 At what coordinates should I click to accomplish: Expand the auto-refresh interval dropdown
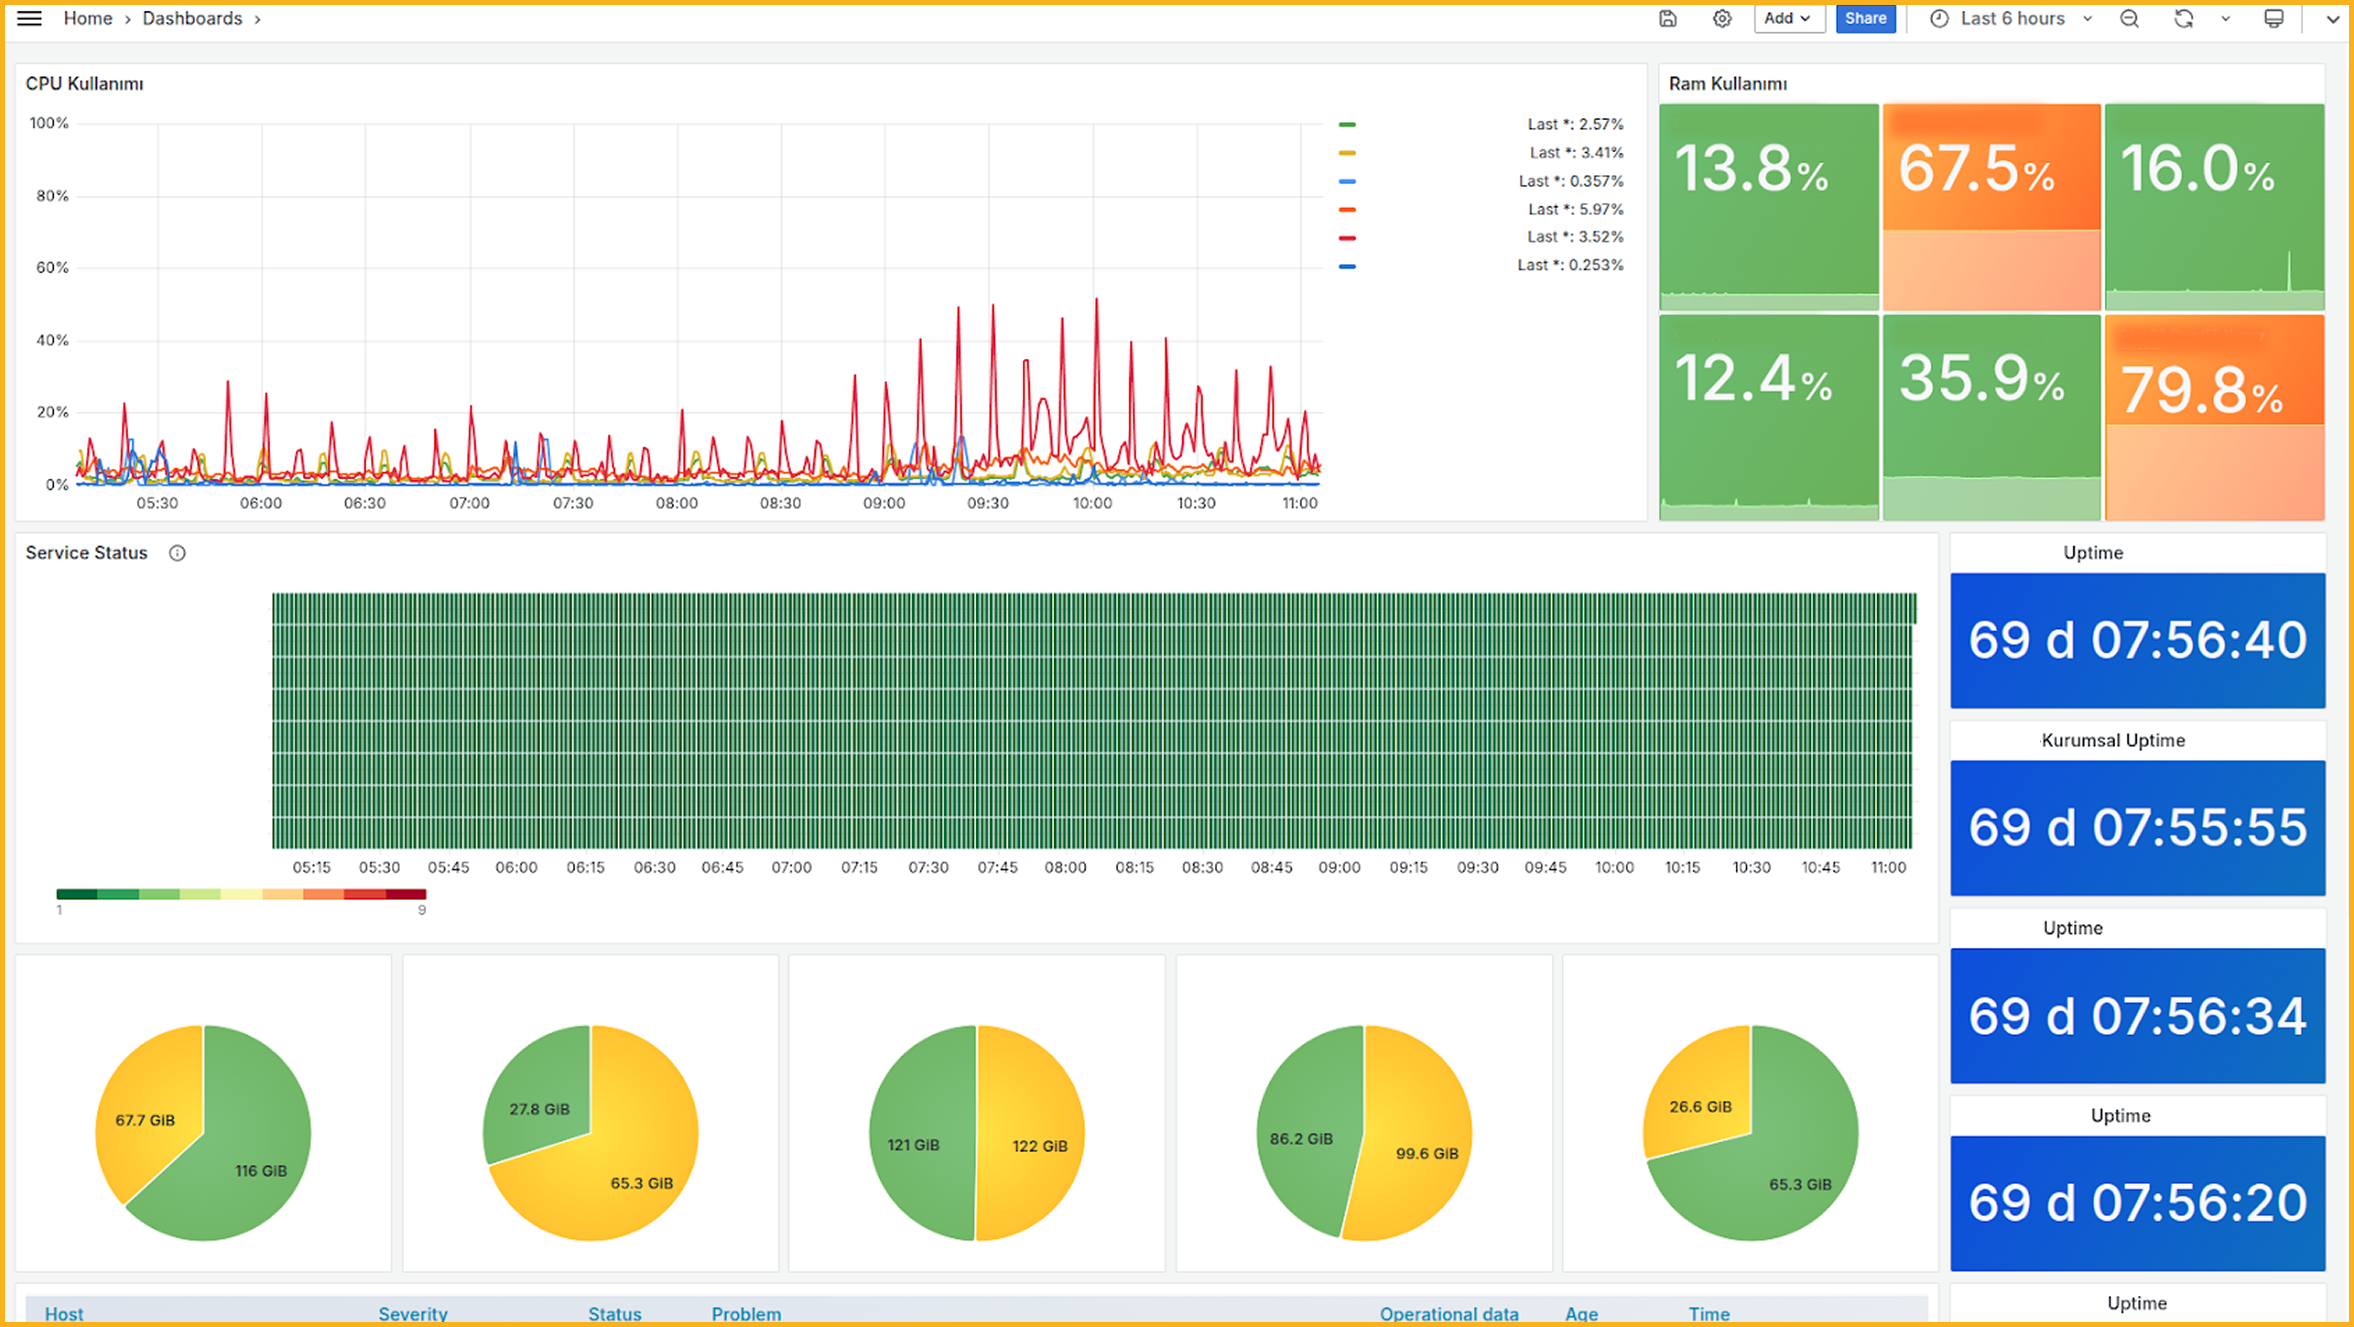(2224, 18)
